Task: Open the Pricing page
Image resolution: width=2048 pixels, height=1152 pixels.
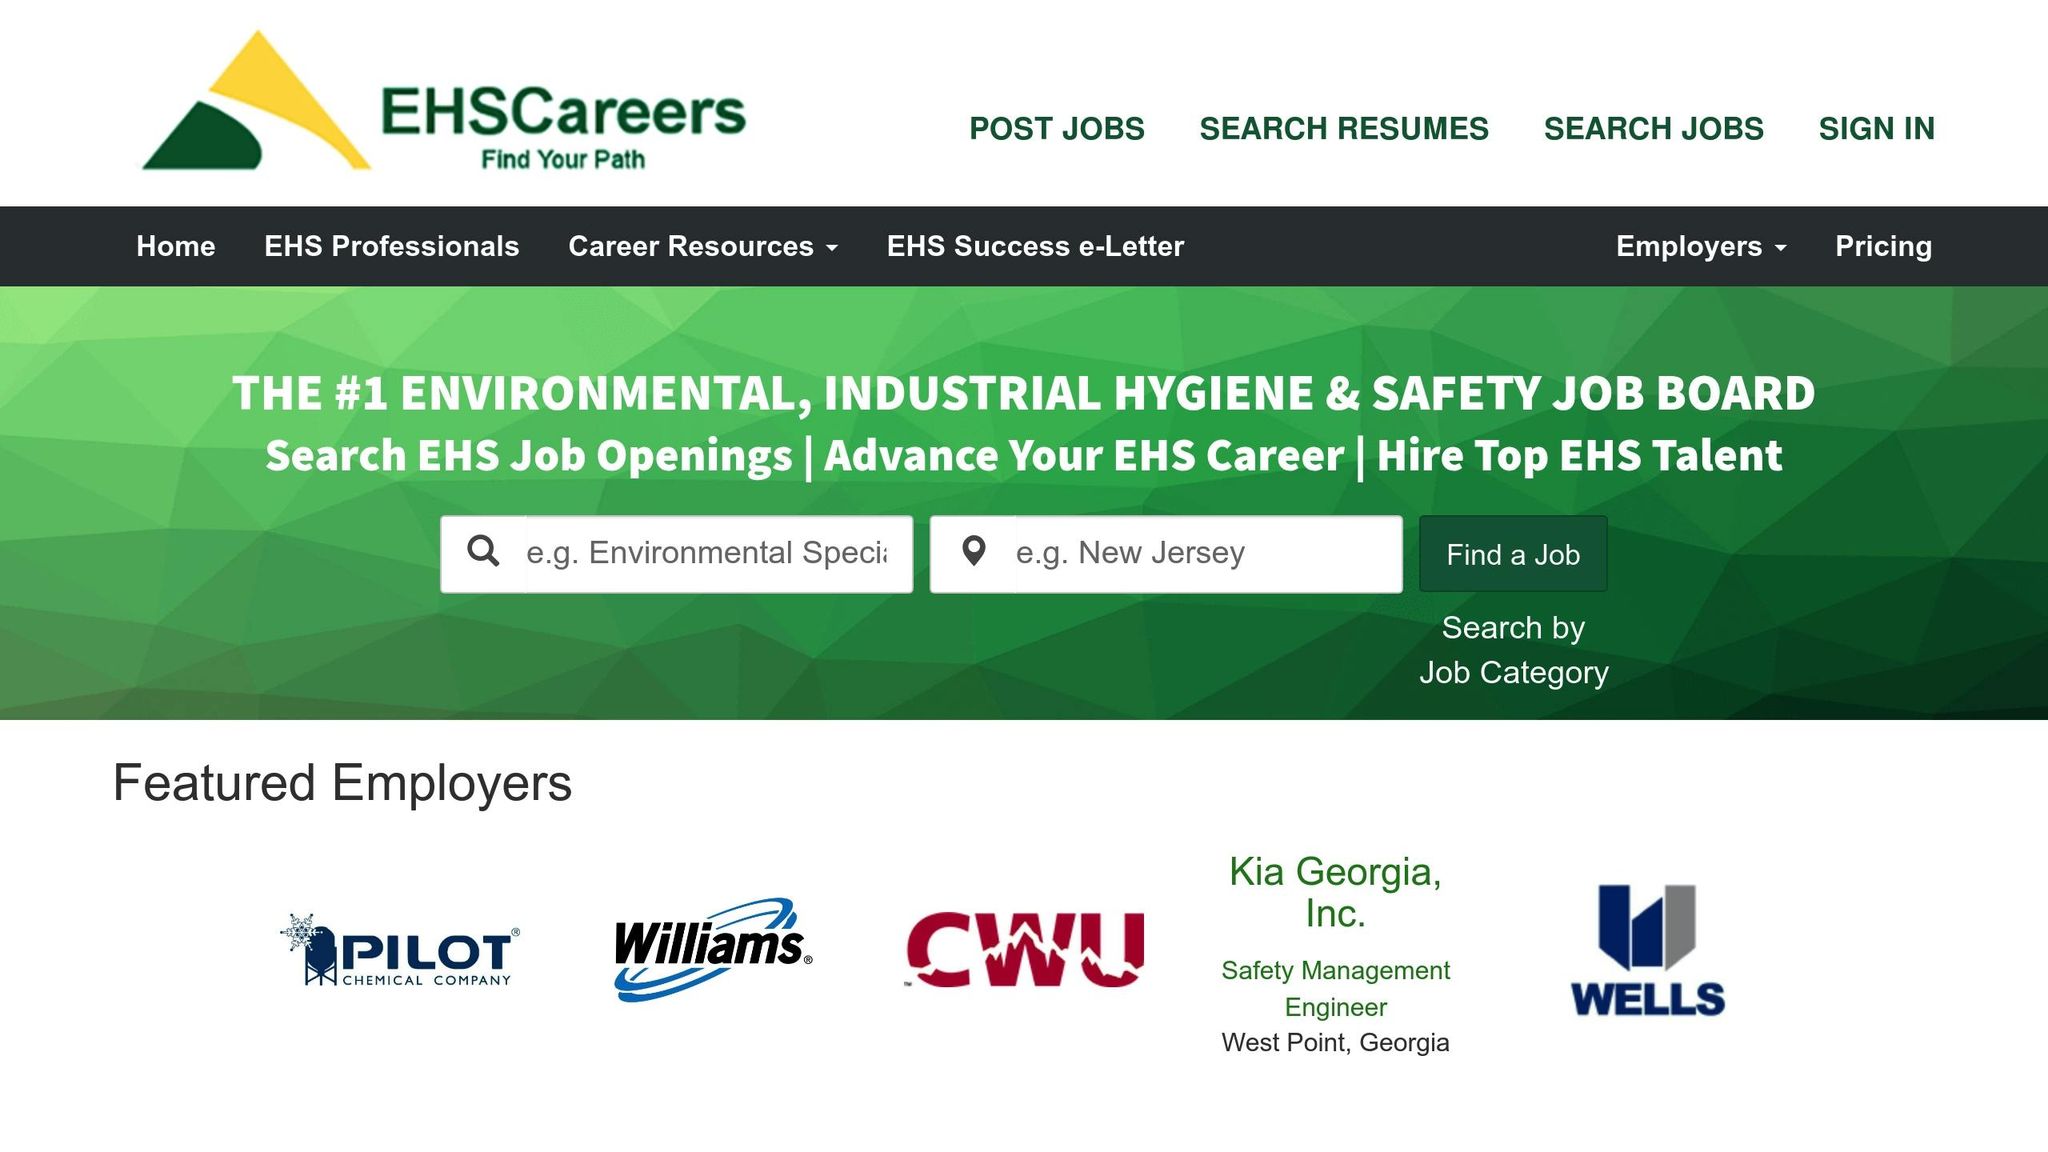Action: (1883, 247)
